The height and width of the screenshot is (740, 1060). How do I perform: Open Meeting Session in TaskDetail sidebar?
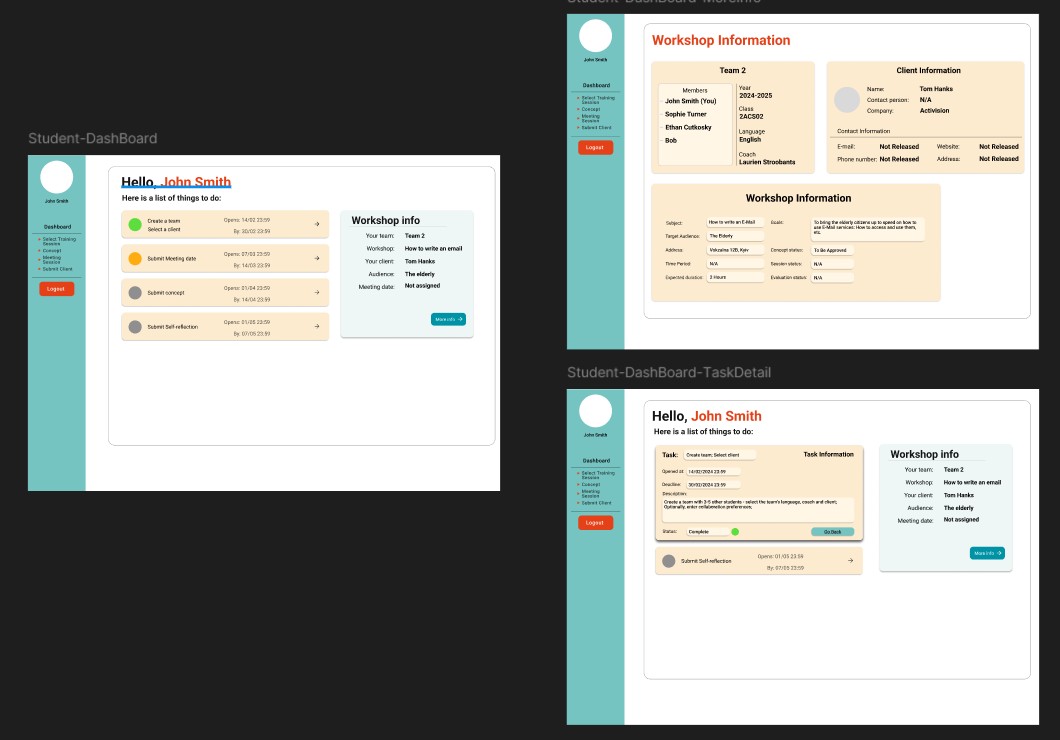coord(591,493)
